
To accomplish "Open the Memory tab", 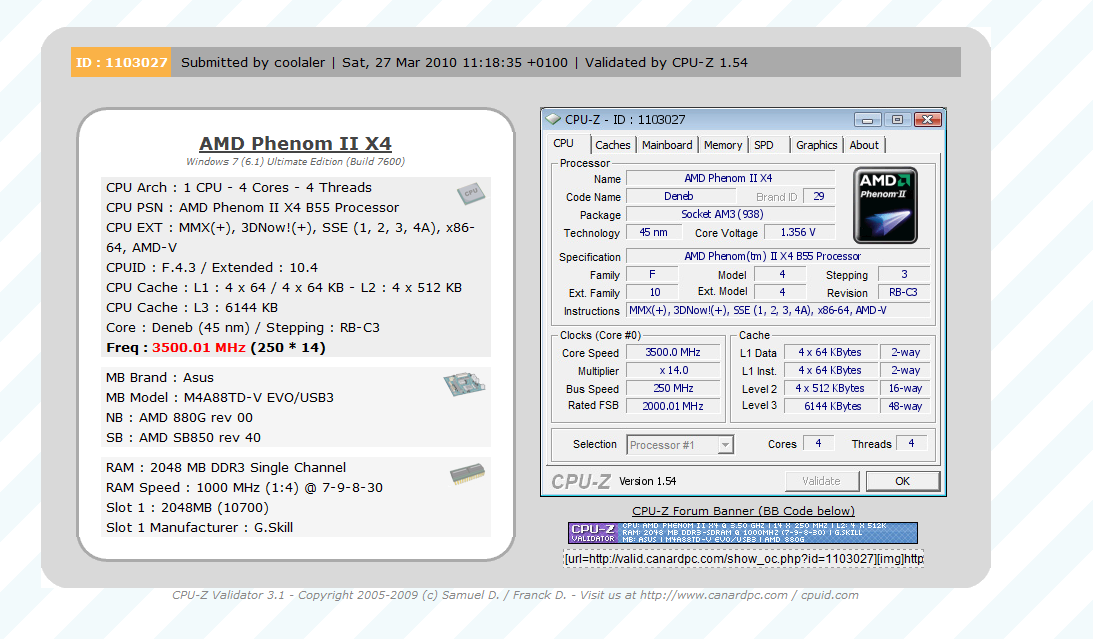I will pyautogui.click(x=723, y=145).
